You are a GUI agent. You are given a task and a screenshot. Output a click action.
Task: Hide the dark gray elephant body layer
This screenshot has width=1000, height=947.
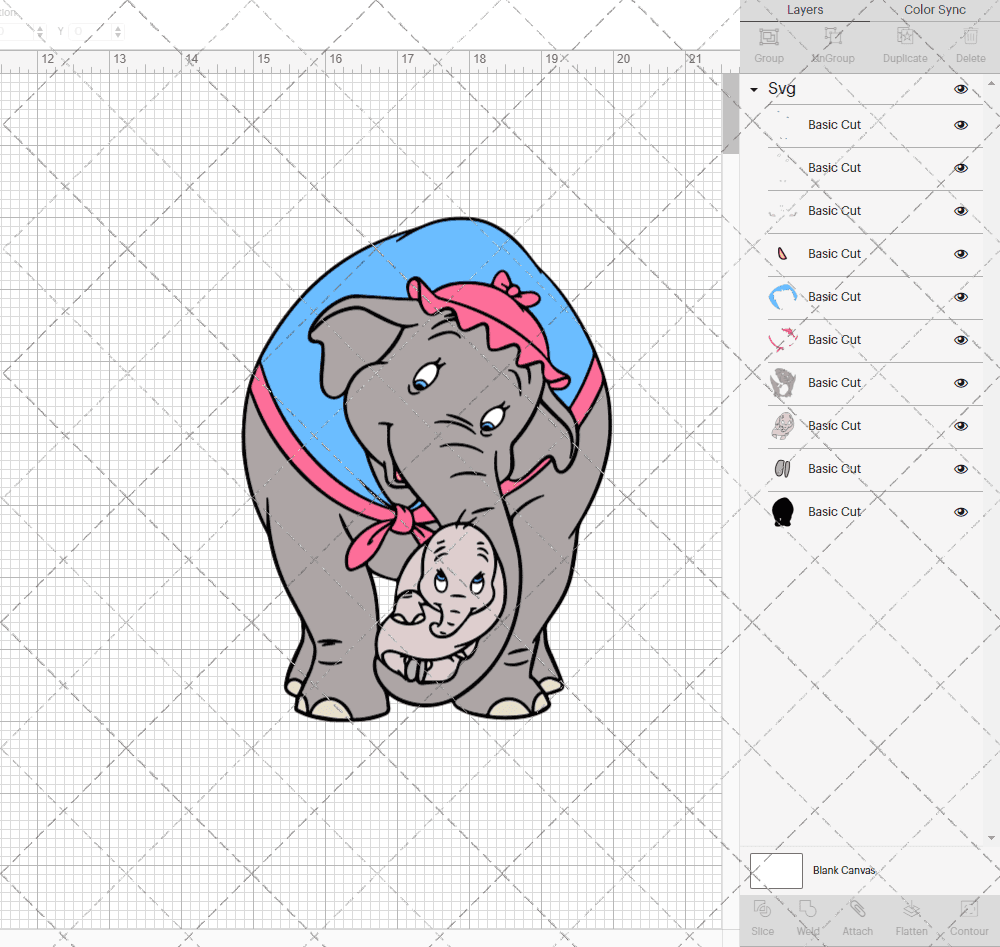(x=960, y=383)
